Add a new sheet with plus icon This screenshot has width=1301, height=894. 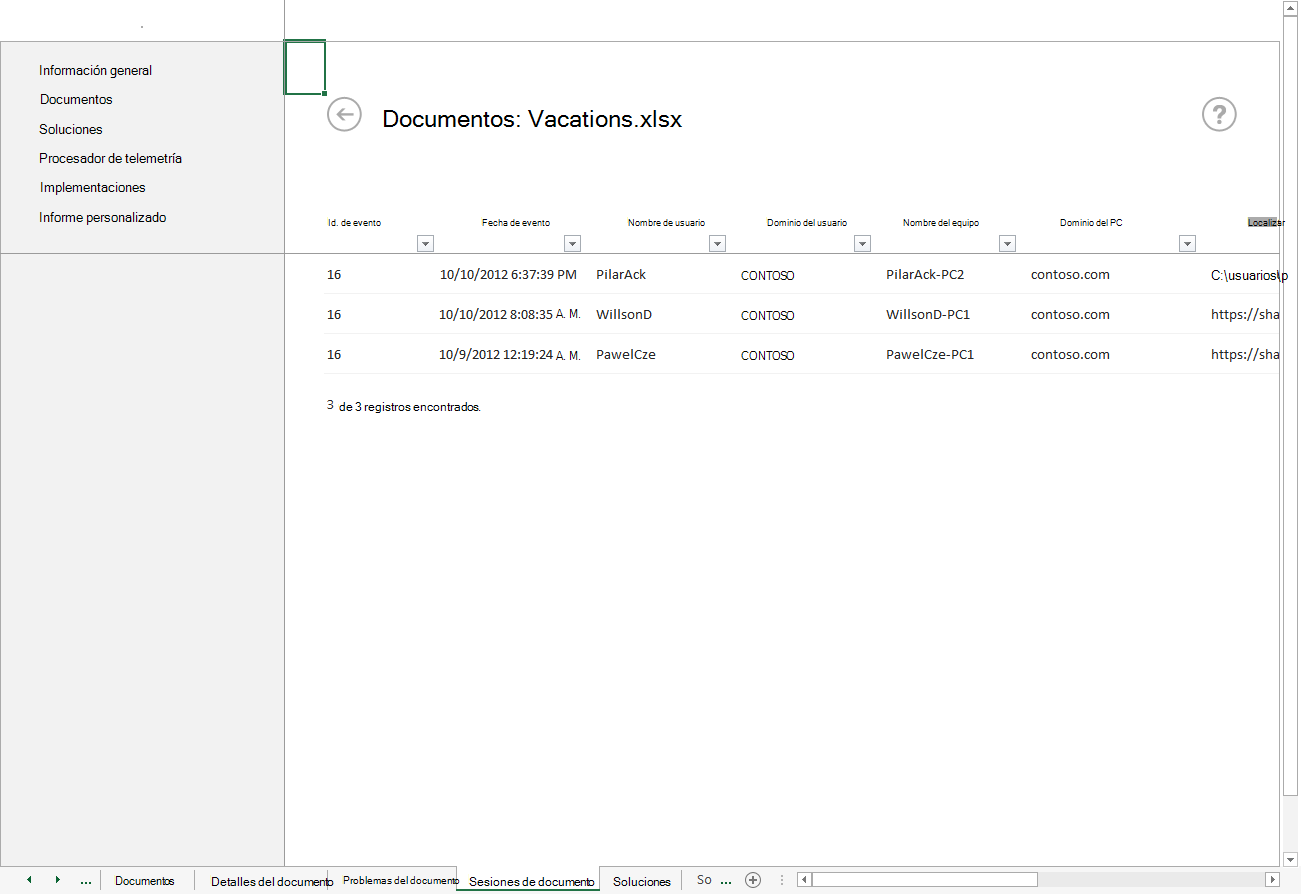point(753,880)
